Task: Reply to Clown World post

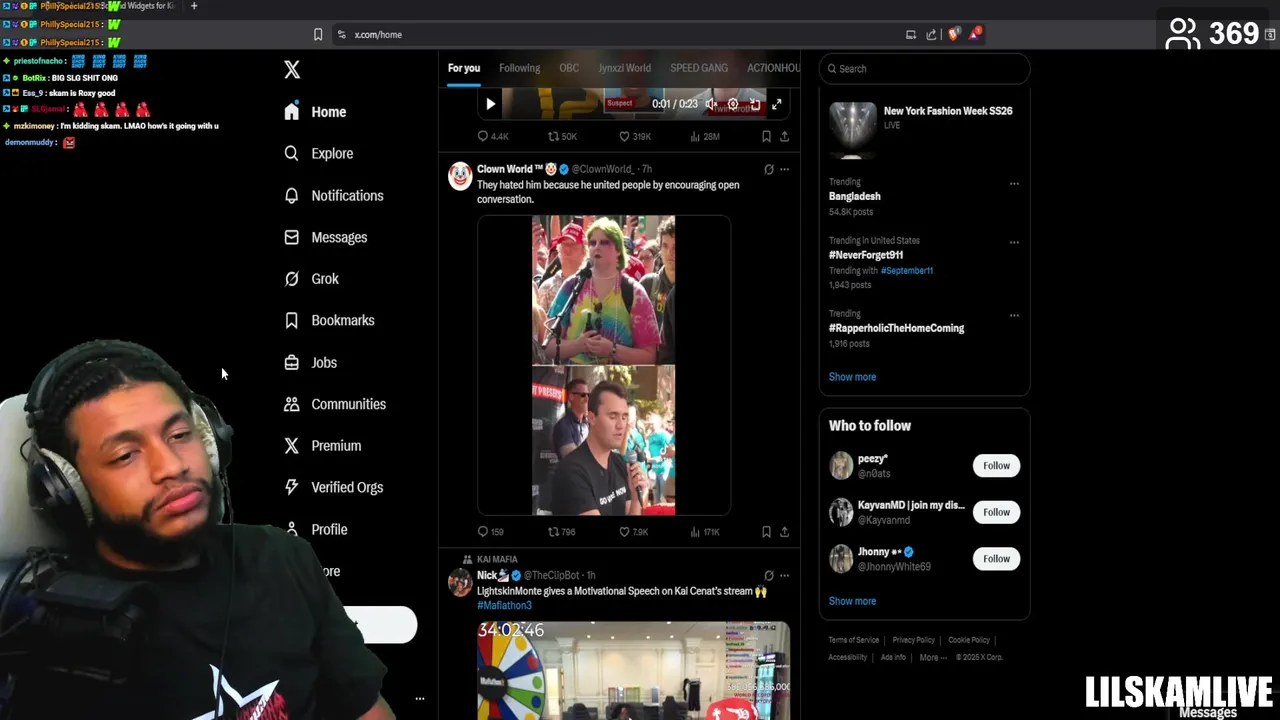Action: pyautogui.click(x=490, y=532)
